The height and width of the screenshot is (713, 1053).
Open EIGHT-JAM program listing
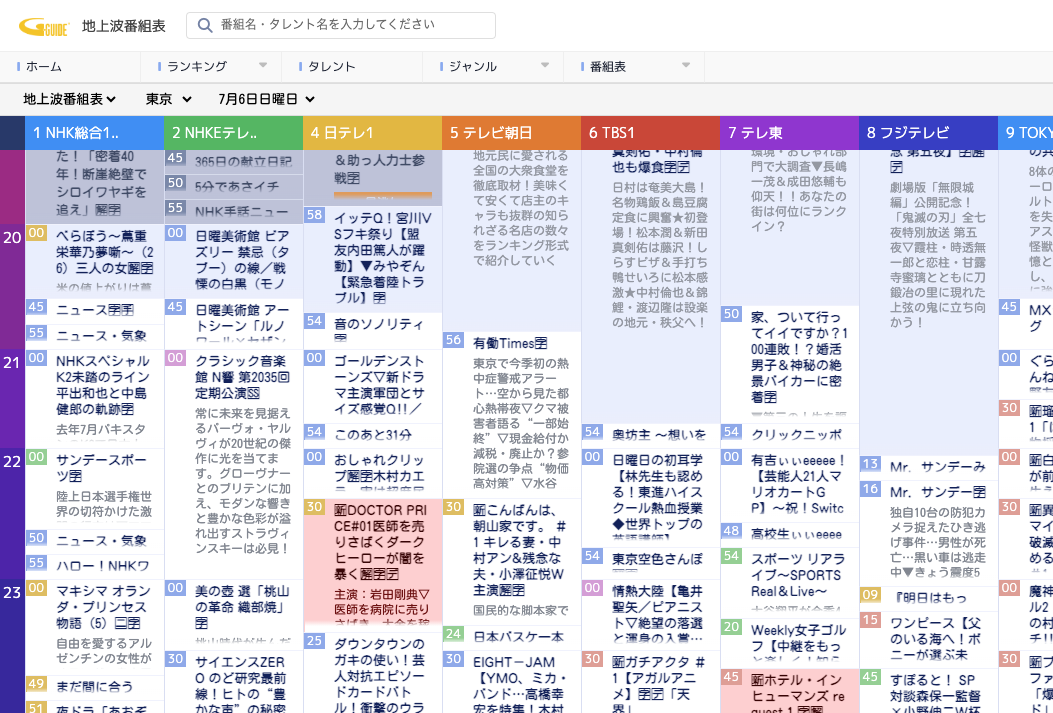coord(512,681)
